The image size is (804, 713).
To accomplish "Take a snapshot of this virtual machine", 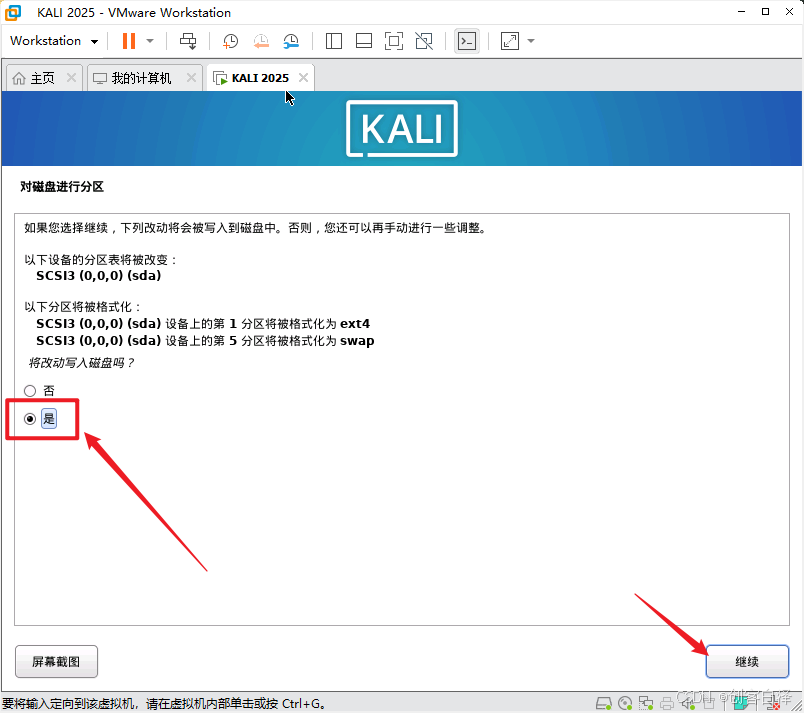I will click(231, 41).
